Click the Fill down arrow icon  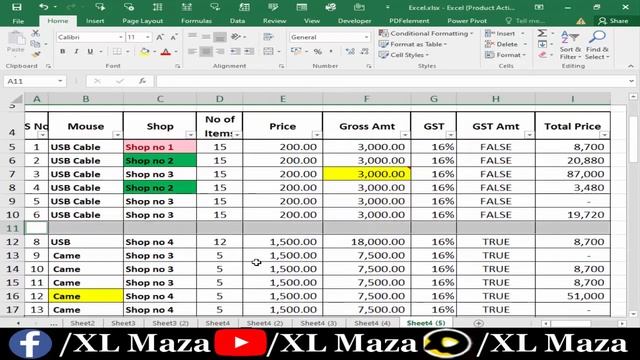(x=542, y=44)
